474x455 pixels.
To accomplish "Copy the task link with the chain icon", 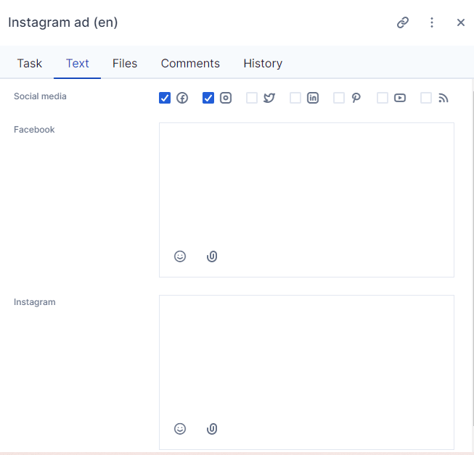I will 403,23.
